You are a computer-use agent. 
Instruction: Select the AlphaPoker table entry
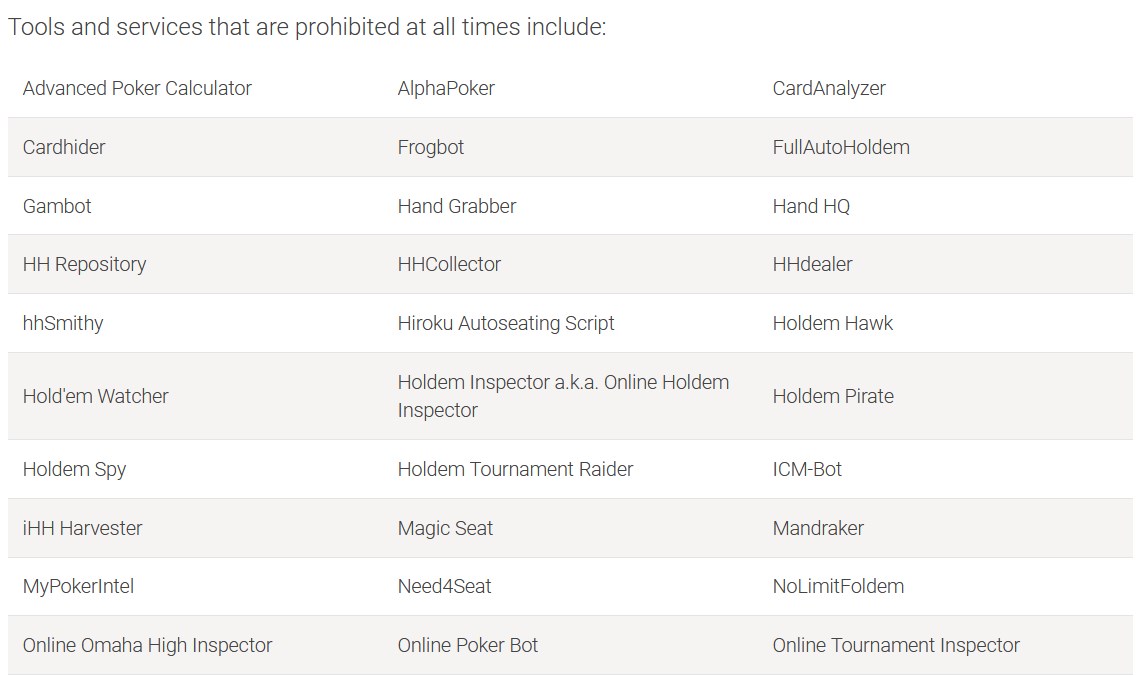(446, 88)
